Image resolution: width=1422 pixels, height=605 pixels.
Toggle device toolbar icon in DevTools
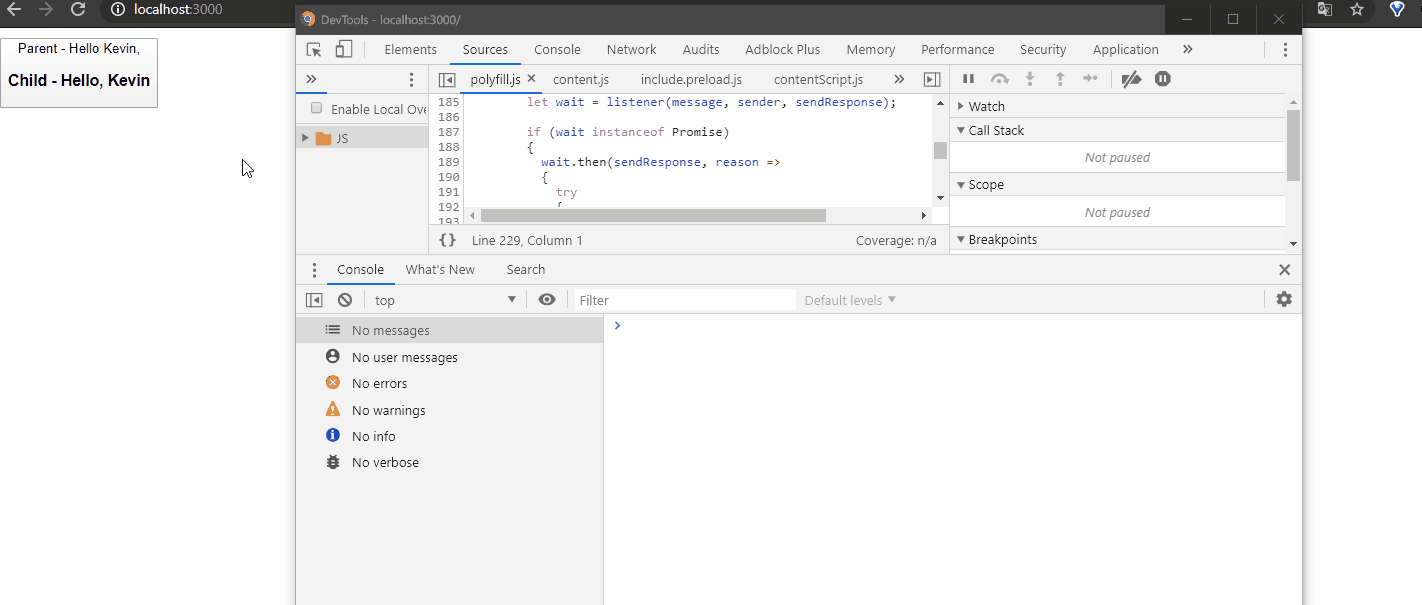point(343,49)
